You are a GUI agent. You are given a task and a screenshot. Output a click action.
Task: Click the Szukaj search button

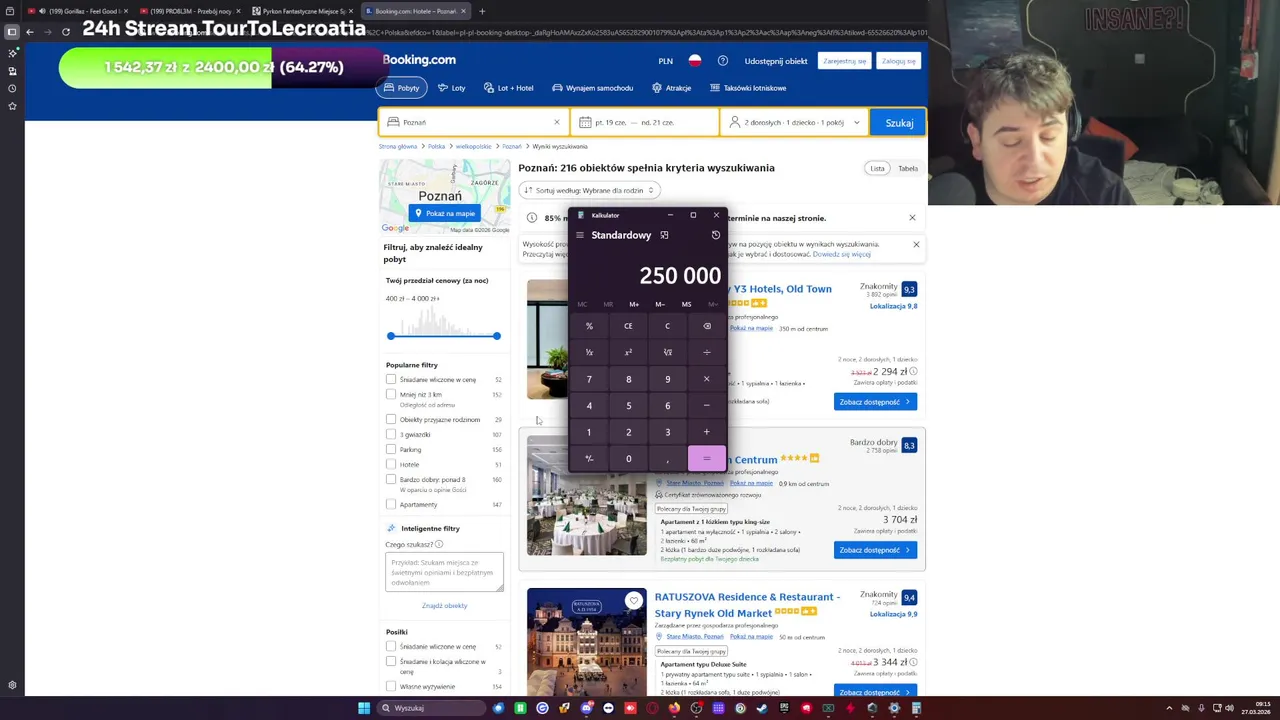click(898, 123)
